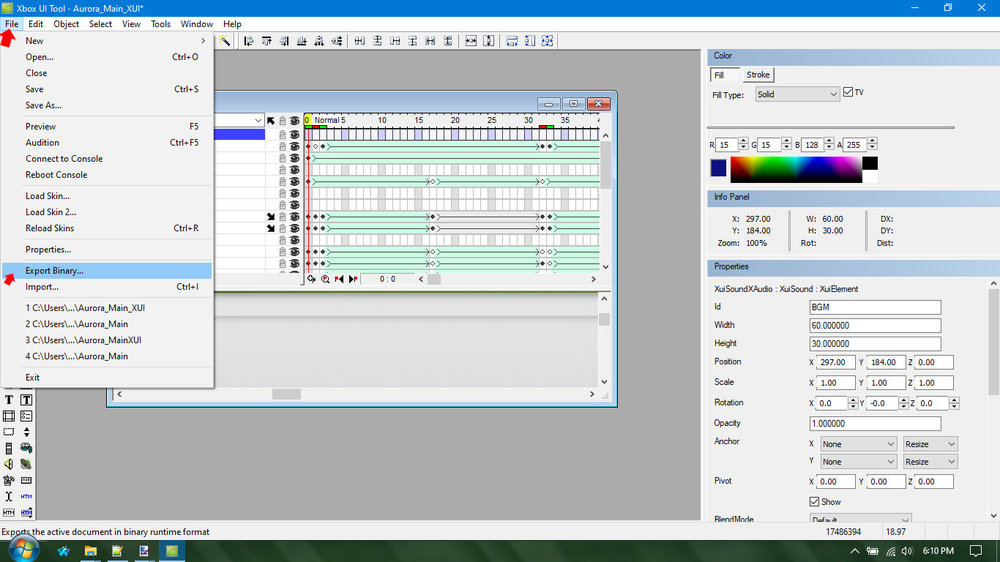
Task: Open the Tools menu in menu bar
Action: coord(160,24)
